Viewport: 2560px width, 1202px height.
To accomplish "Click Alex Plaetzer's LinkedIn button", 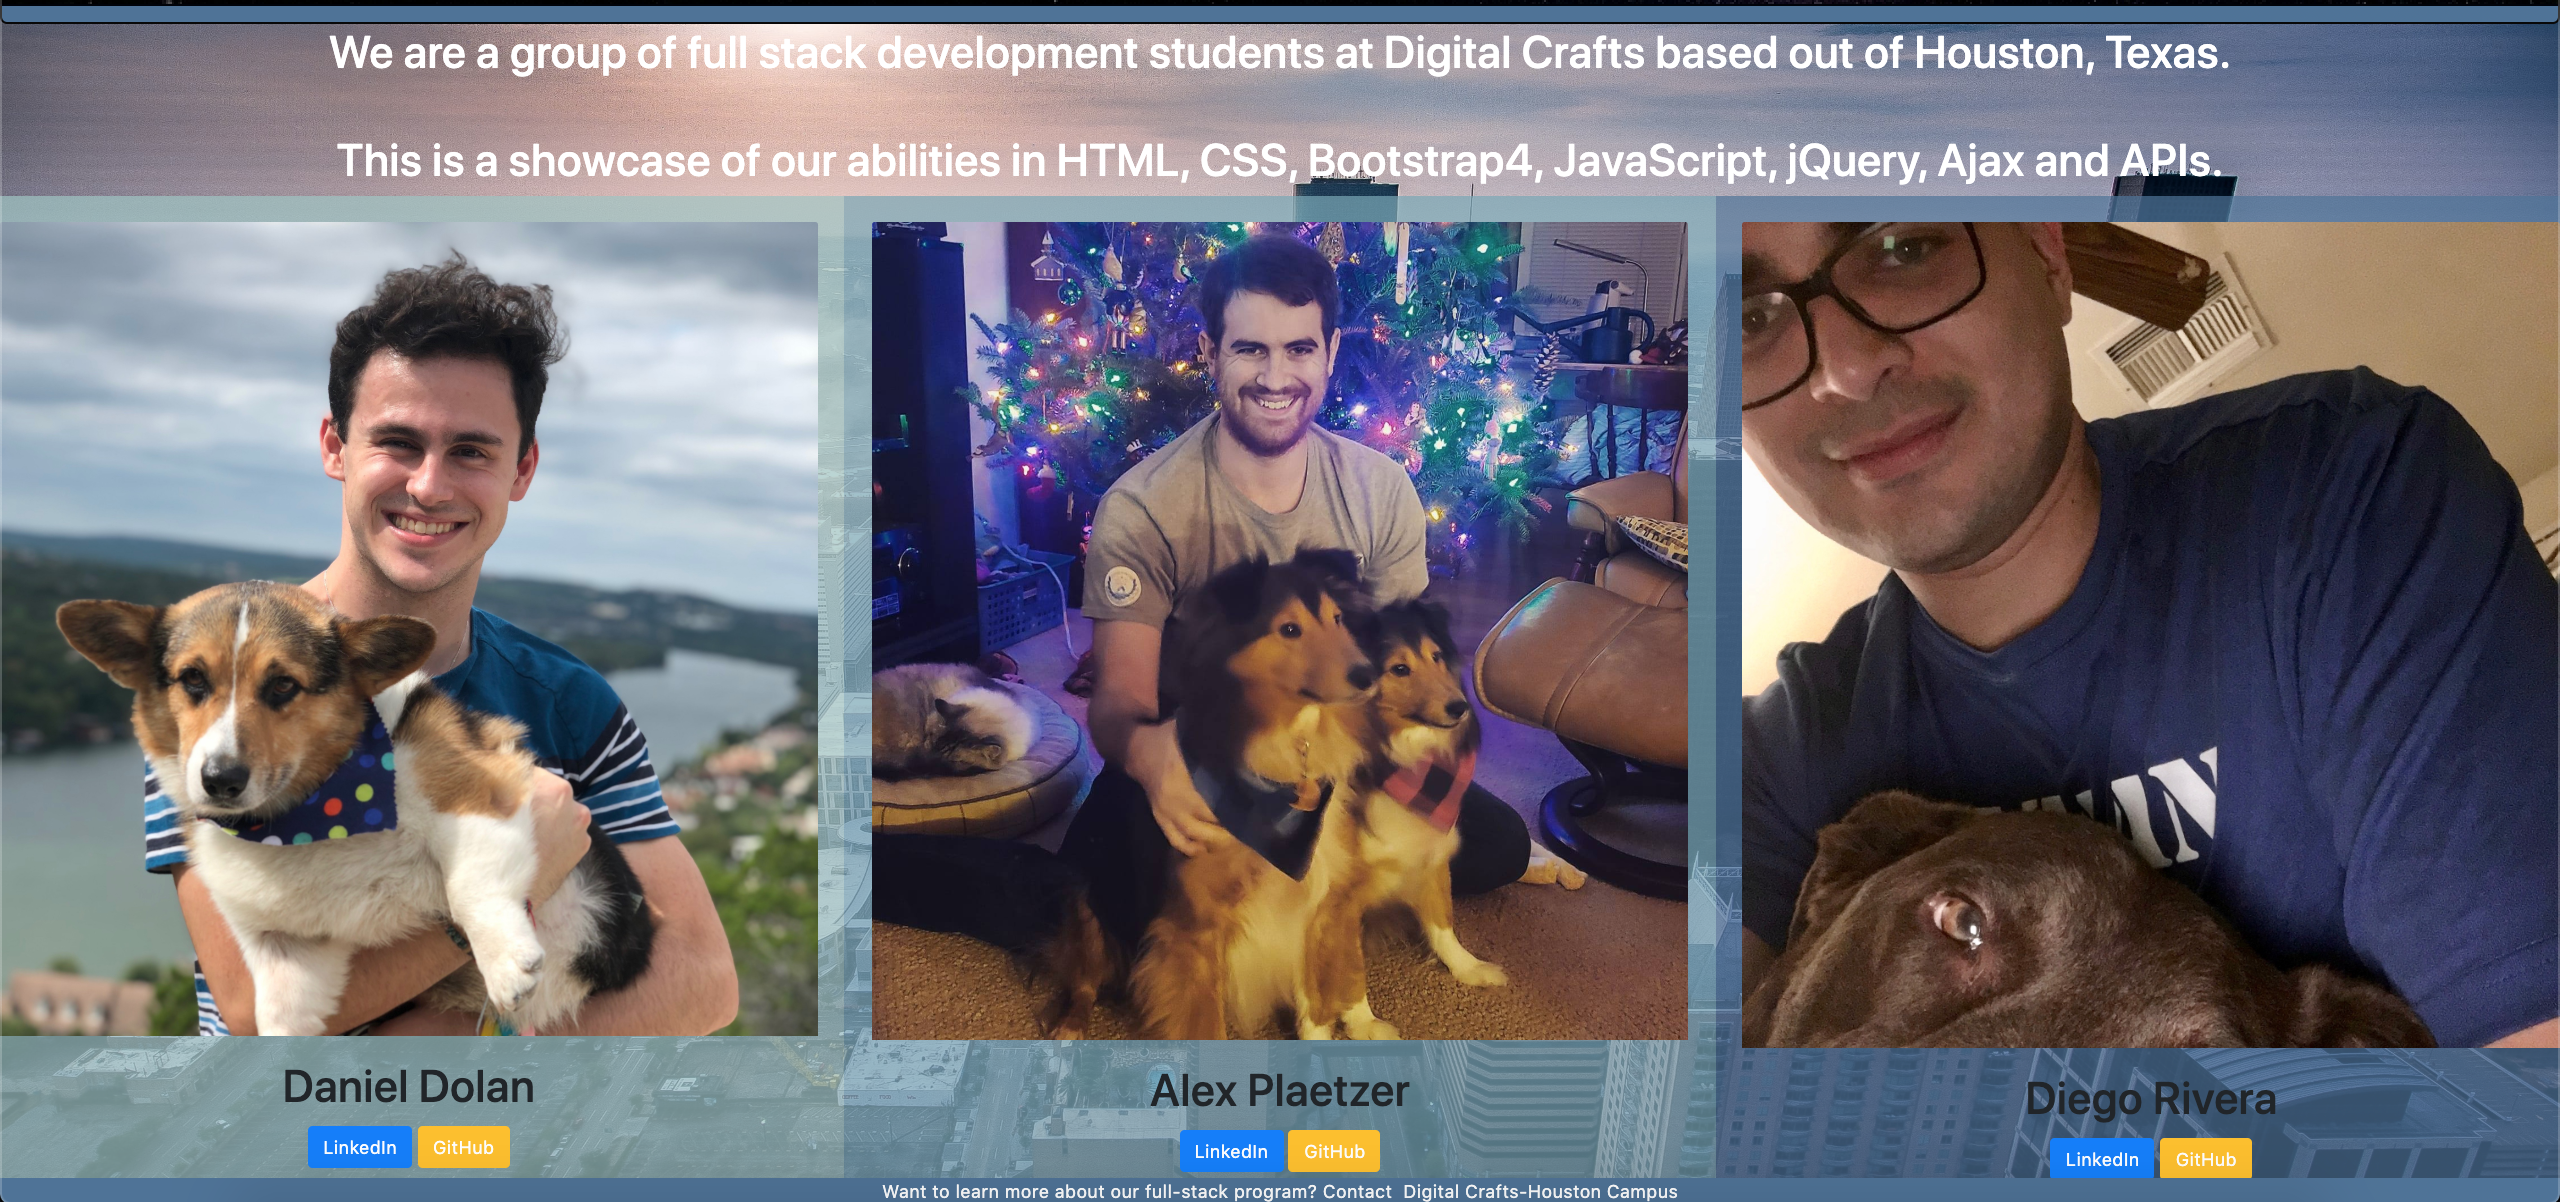I will pyautogui.click(x=1230, y=1151).
